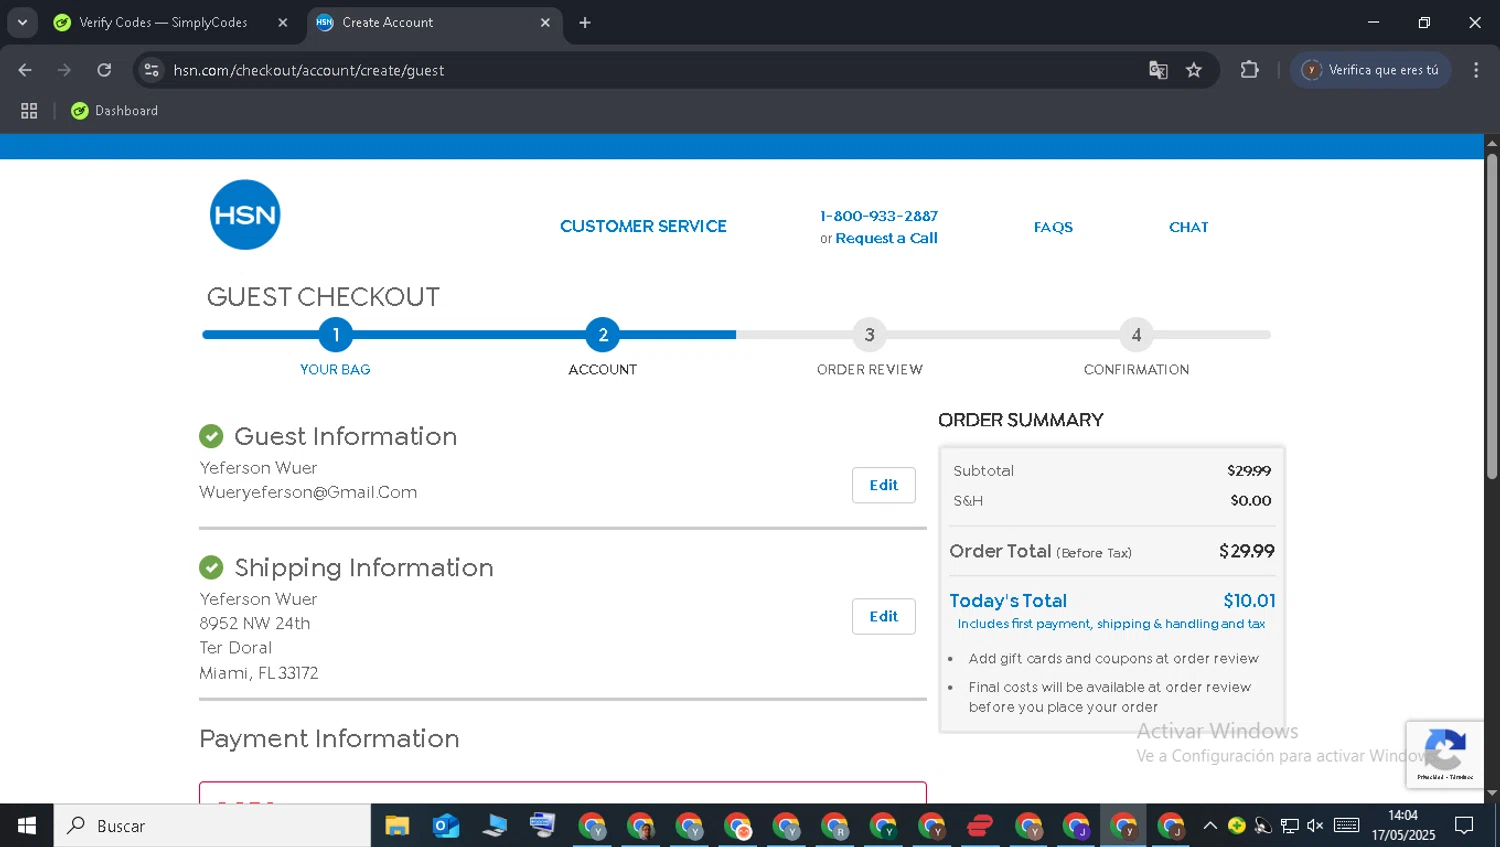Open the Dashboard bookmark
1500x847 pixels.
115,111
